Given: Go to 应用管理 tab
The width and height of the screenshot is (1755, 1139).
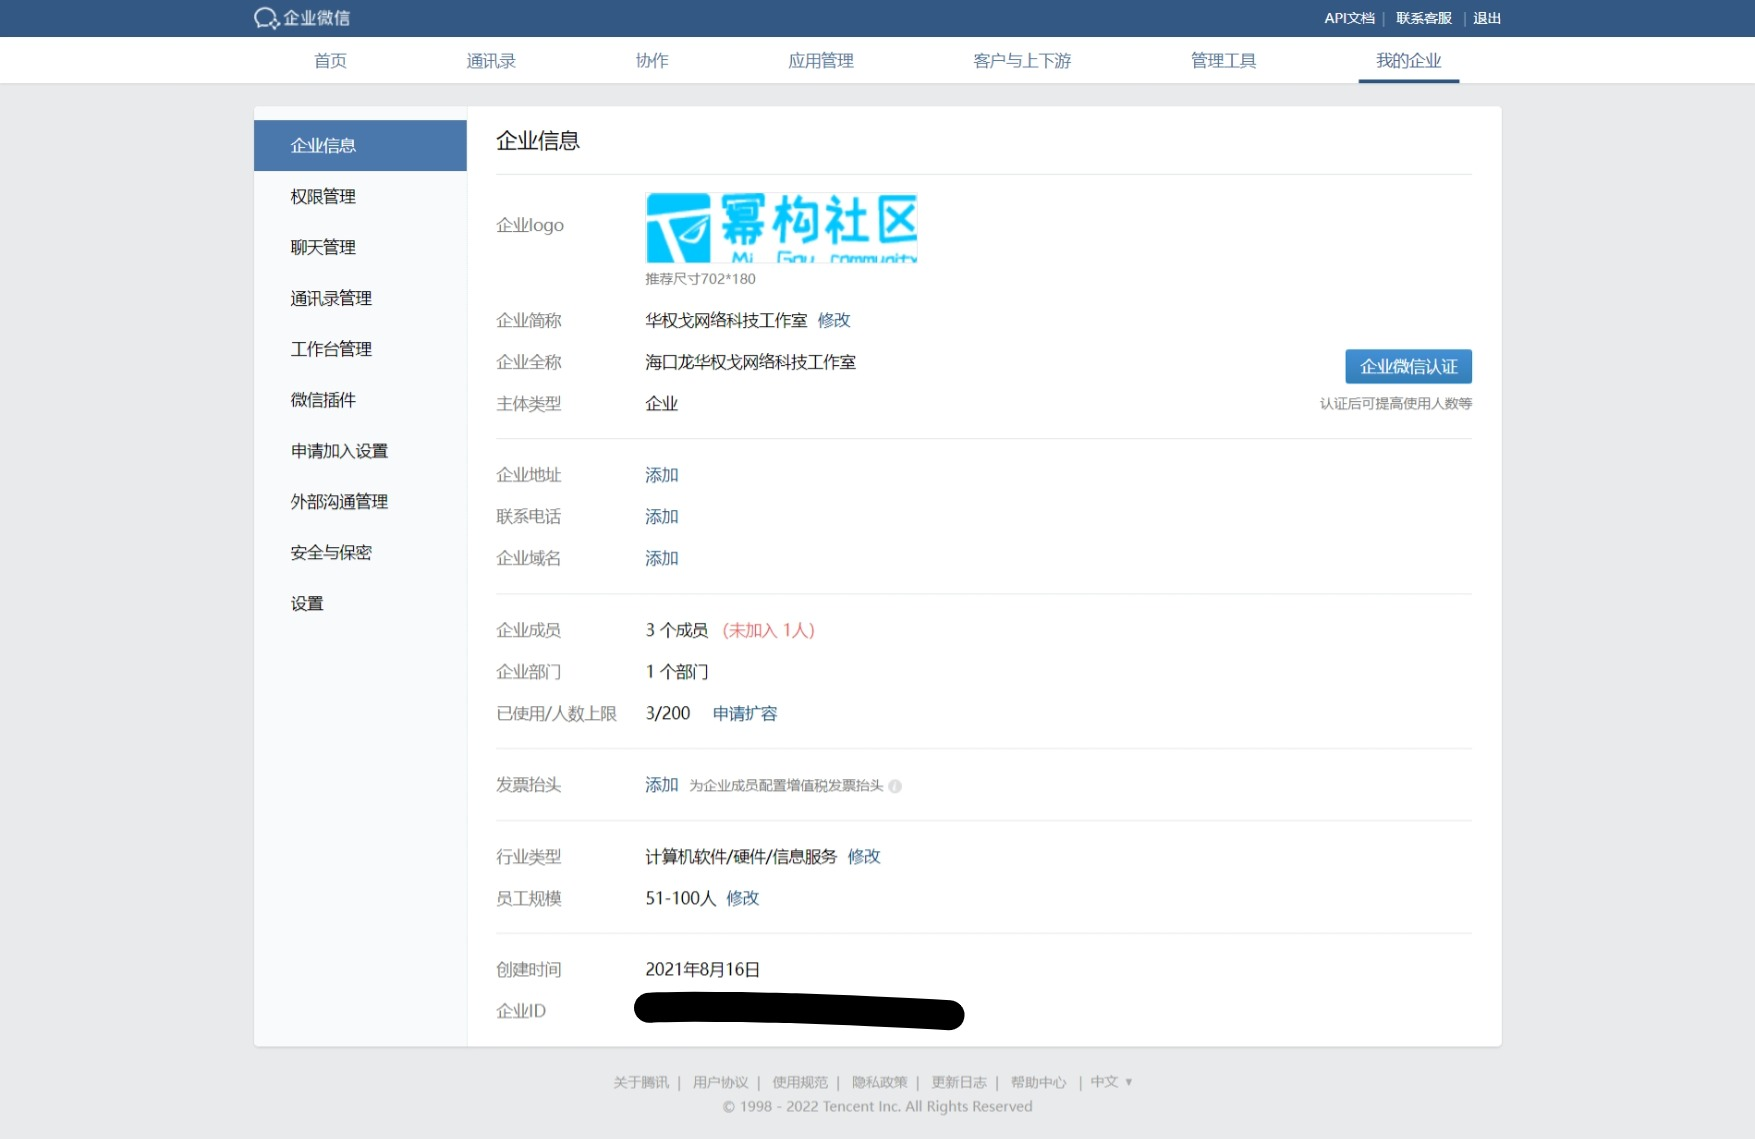Looking at the screenshot, I should click(x=821, y=61).
